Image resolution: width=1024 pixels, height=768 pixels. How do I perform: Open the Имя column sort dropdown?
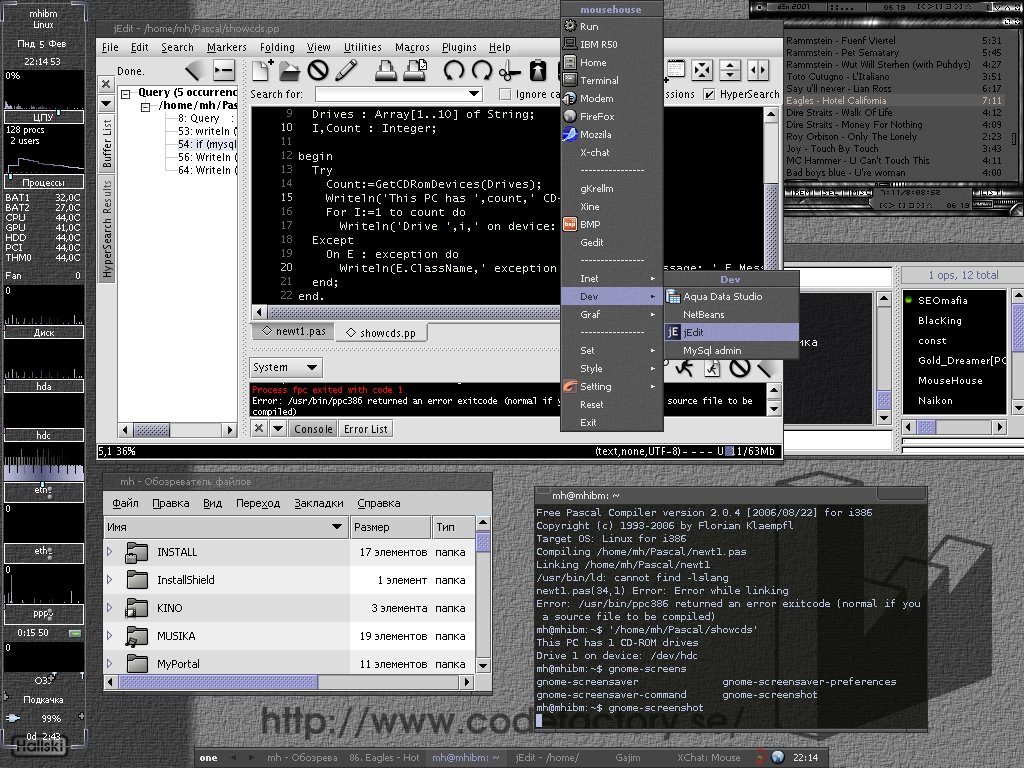tap(337, 527)
